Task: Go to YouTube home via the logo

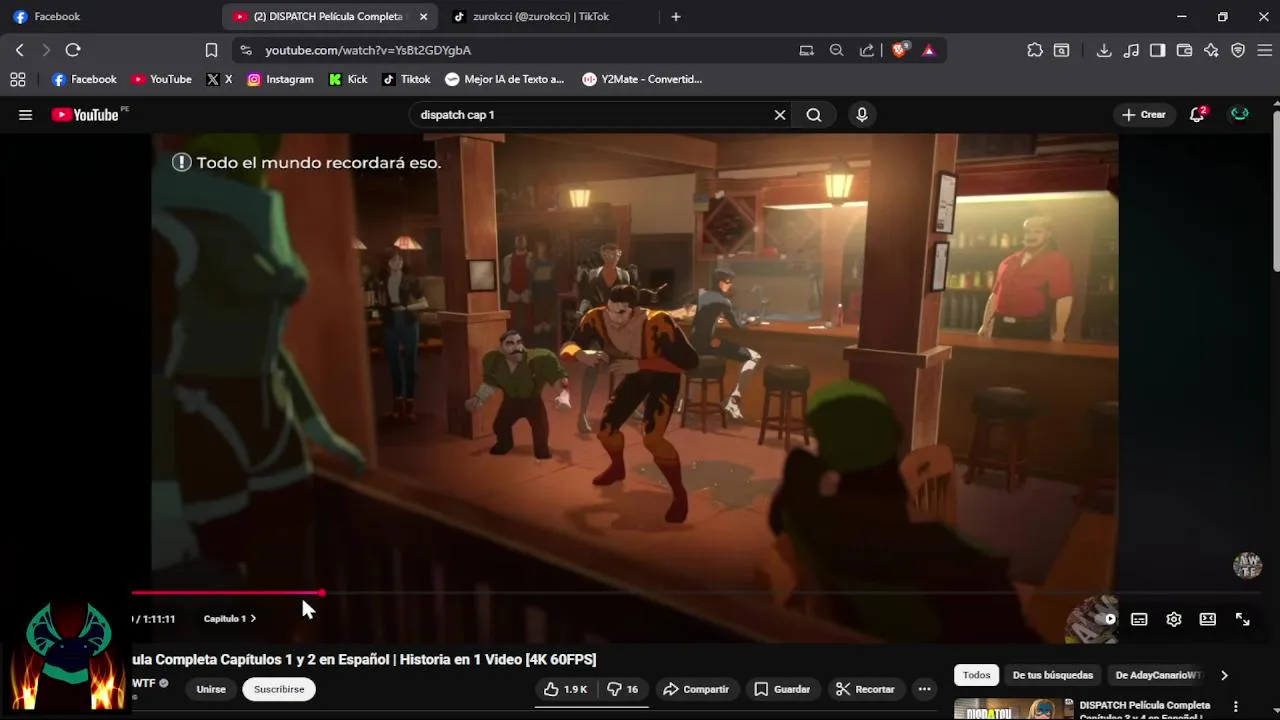Action: pos(86,115)
